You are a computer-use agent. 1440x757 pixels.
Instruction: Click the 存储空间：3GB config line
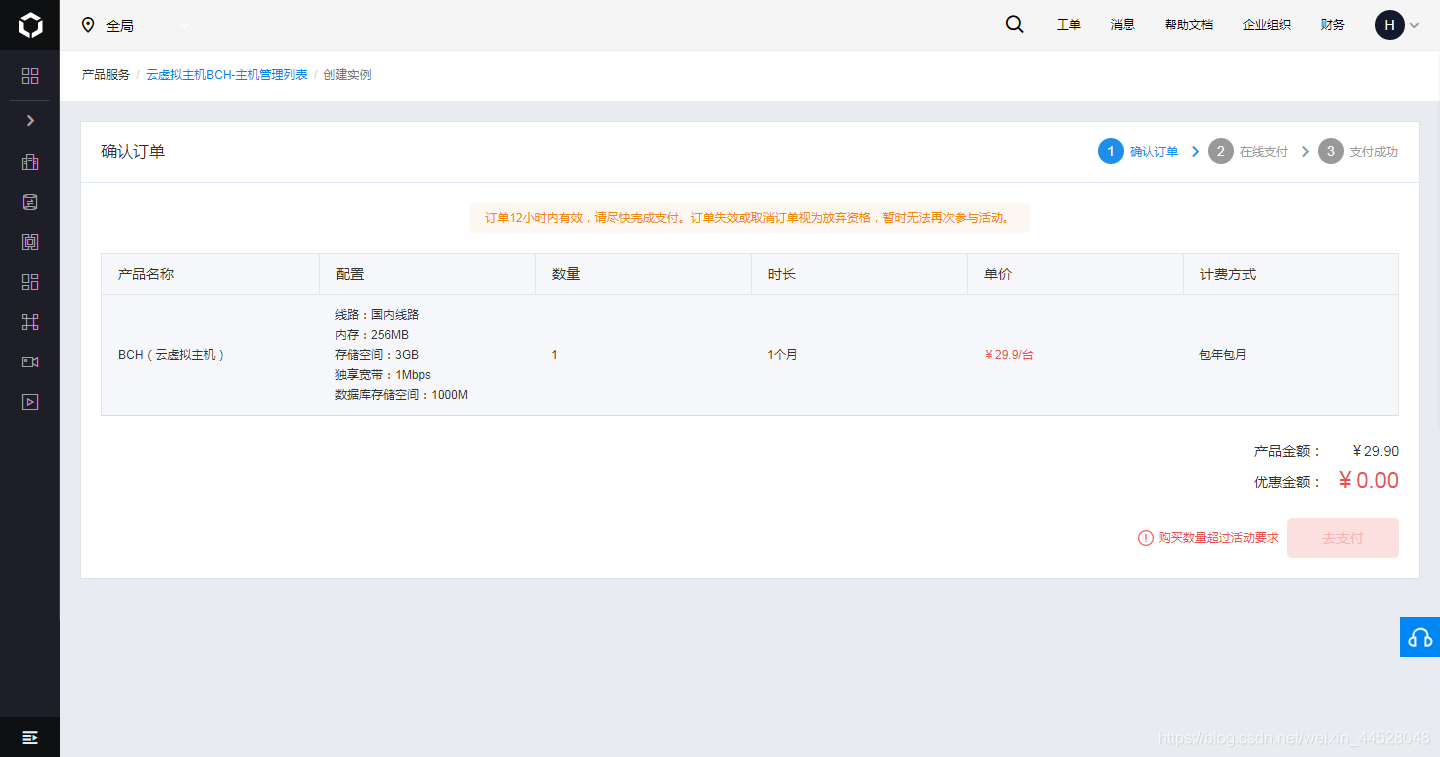click(x=377, y=355)
